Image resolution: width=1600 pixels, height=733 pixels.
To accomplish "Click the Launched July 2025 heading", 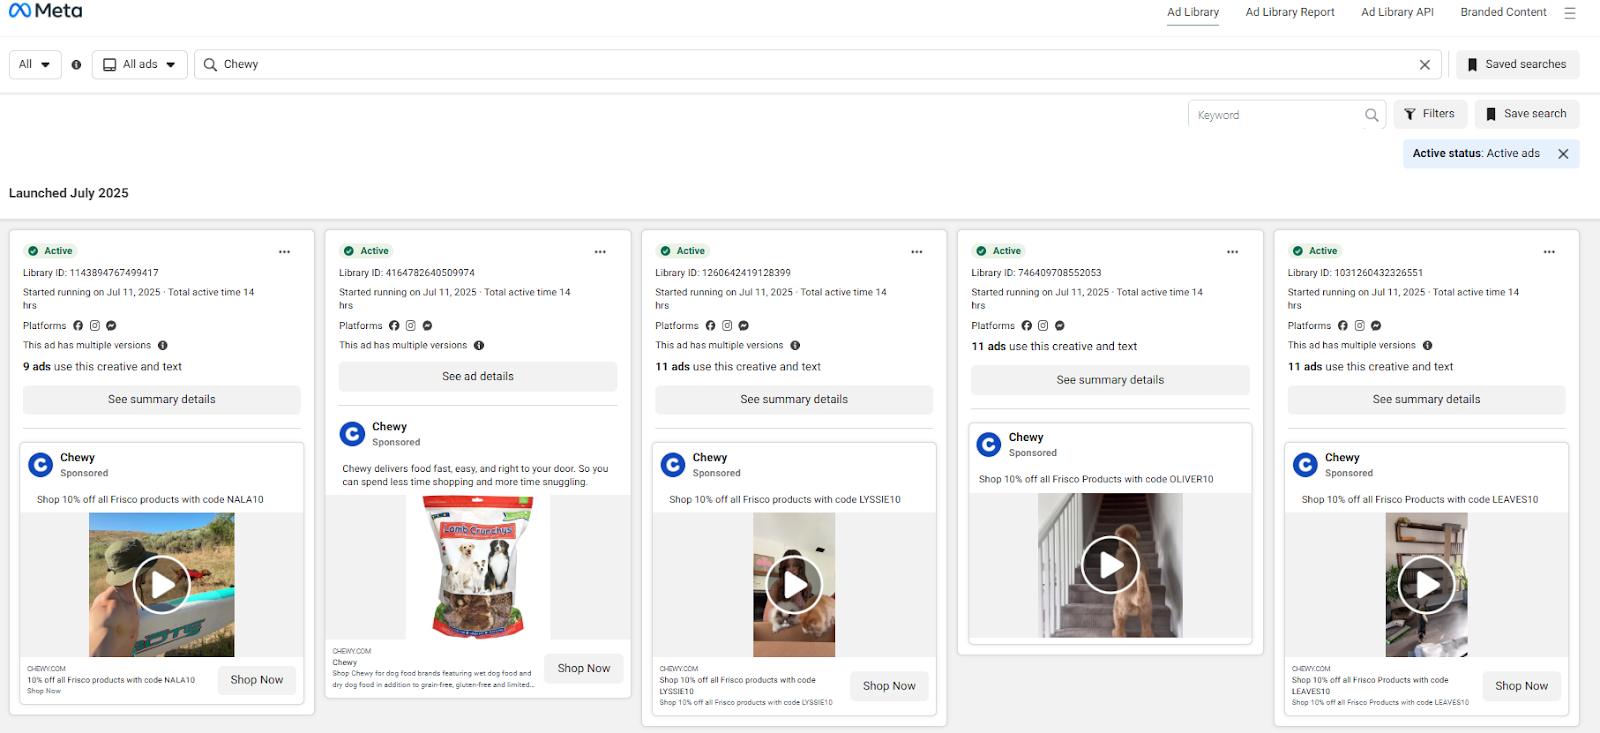I will click(x=69, y=194).
